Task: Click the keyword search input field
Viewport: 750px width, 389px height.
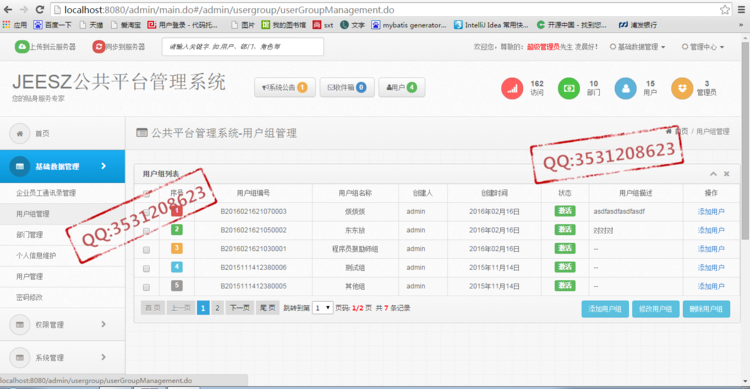Action: 243,46
